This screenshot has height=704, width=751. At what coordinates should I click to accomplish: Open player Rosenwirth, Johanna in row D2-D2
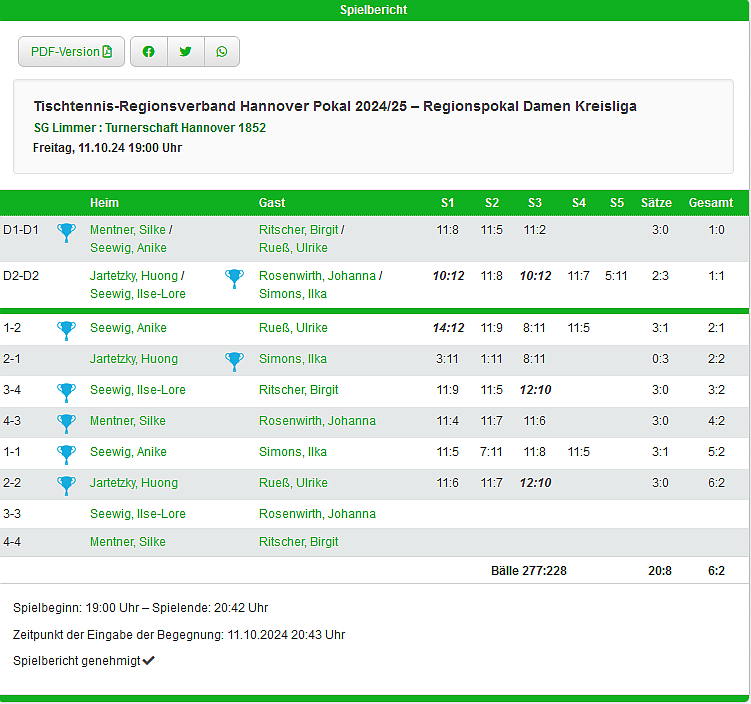[x=317, y=275]
